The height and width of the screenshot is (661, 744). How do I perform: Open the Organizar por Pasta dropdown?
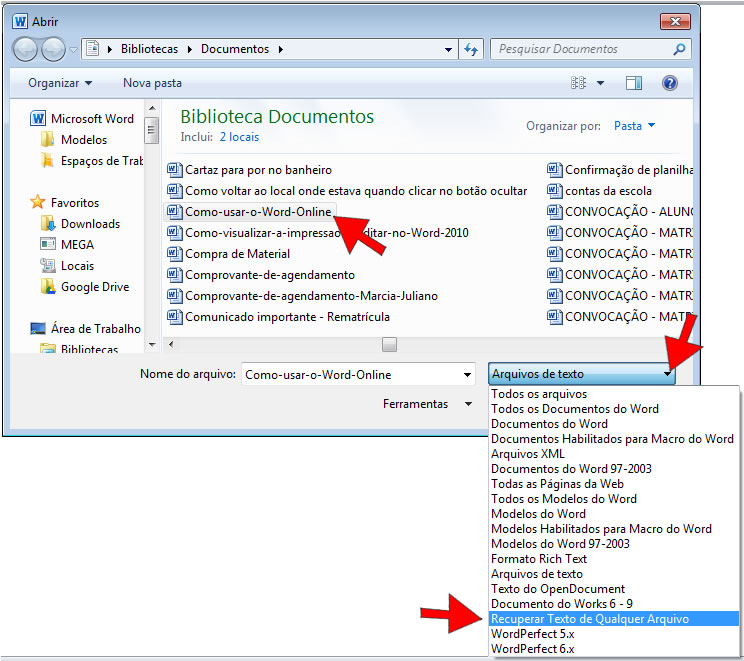(x=634, y=126)
